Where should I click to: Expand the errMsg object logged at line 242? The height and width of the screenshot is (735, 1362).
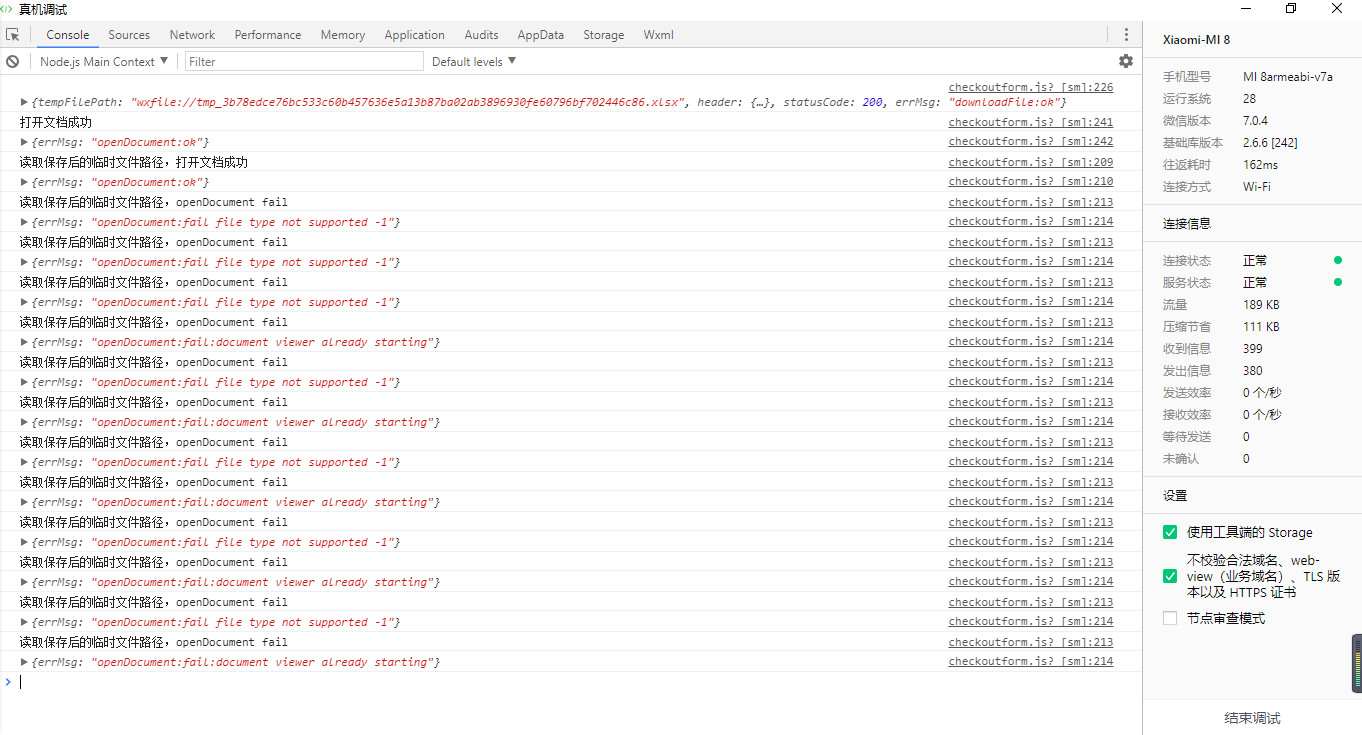click(x=25, y=142)
